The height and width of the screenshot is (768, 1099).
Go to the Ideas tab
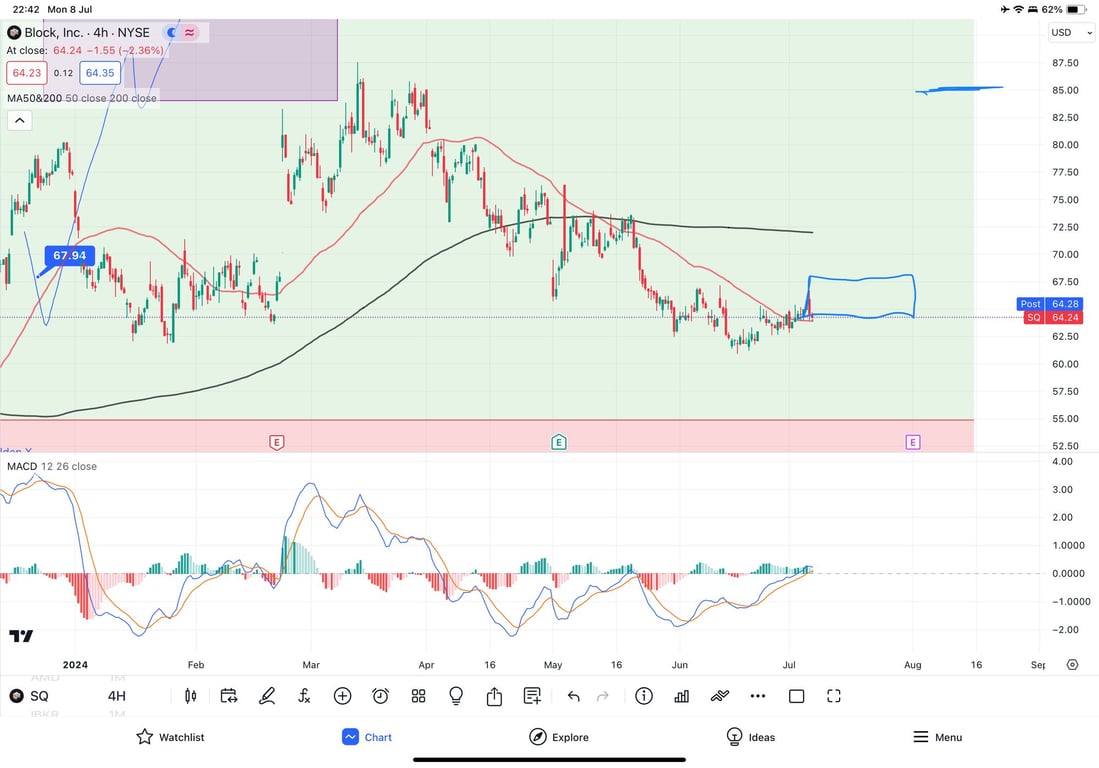pos(751,737)
